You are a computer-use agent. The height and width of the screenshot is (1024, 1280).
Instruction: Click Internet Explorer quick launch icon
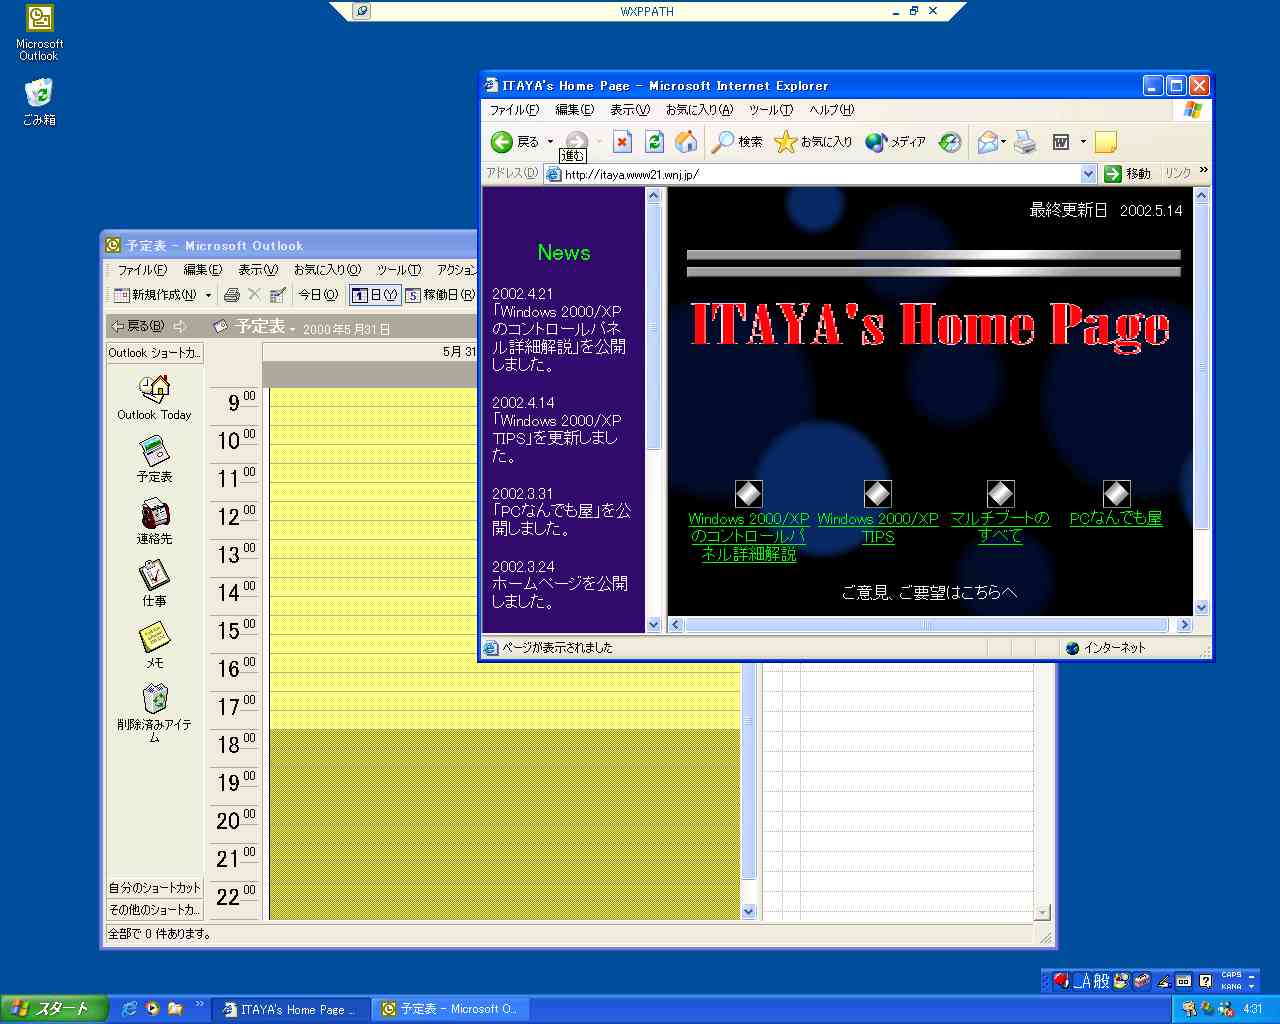pyautogui.click(x=129, y=1008)
